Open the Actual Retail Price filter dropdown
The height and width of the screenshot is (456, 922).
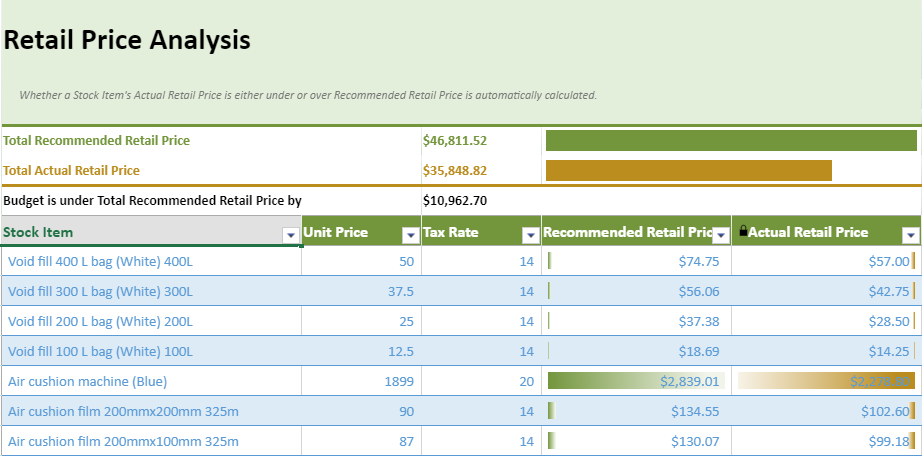(x=910, y=235)
